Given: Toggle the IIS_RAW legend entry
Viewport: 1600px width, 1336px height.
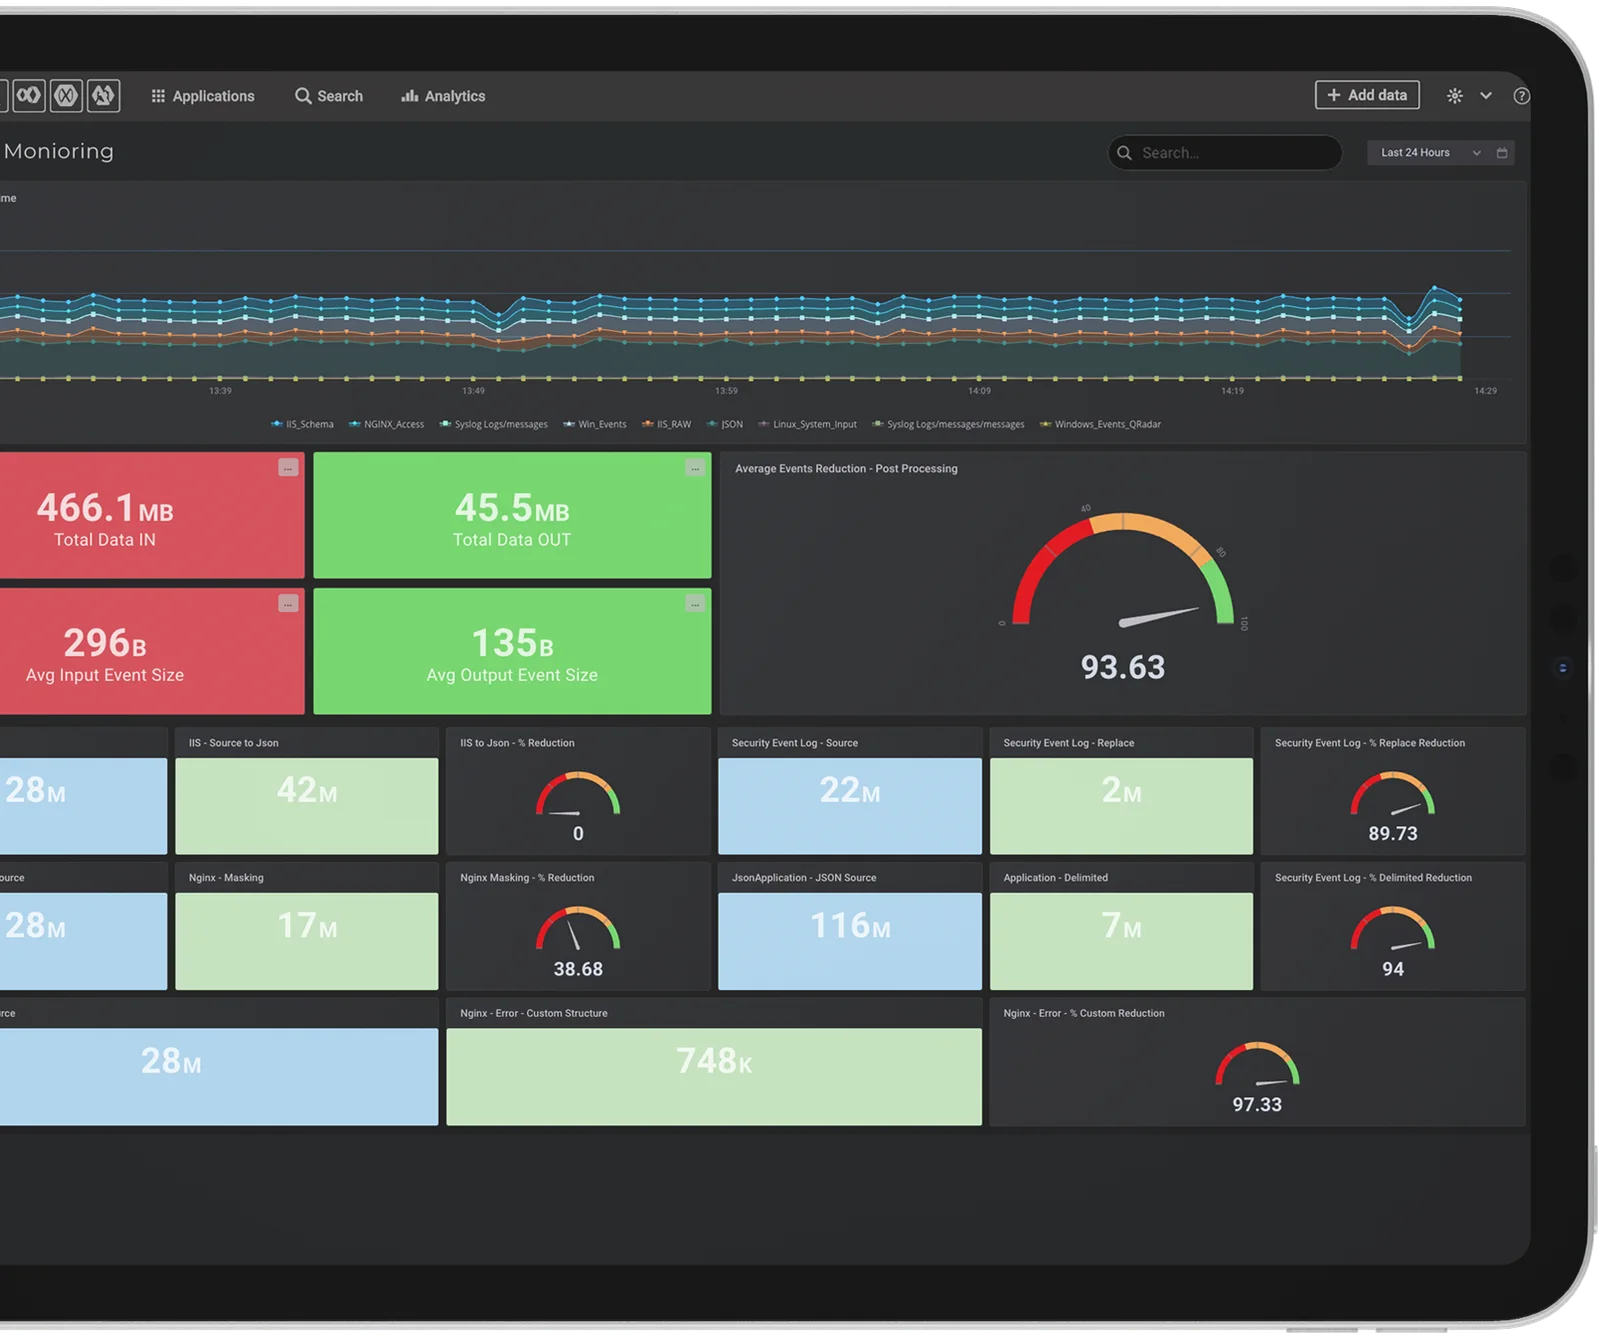Looking at the screenshot, I should (x=666, y=424).
